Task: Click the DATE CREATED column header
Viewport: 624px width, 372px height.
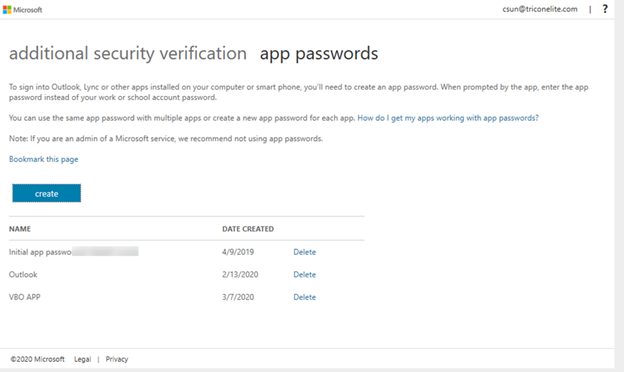Action: coord(248,229)
